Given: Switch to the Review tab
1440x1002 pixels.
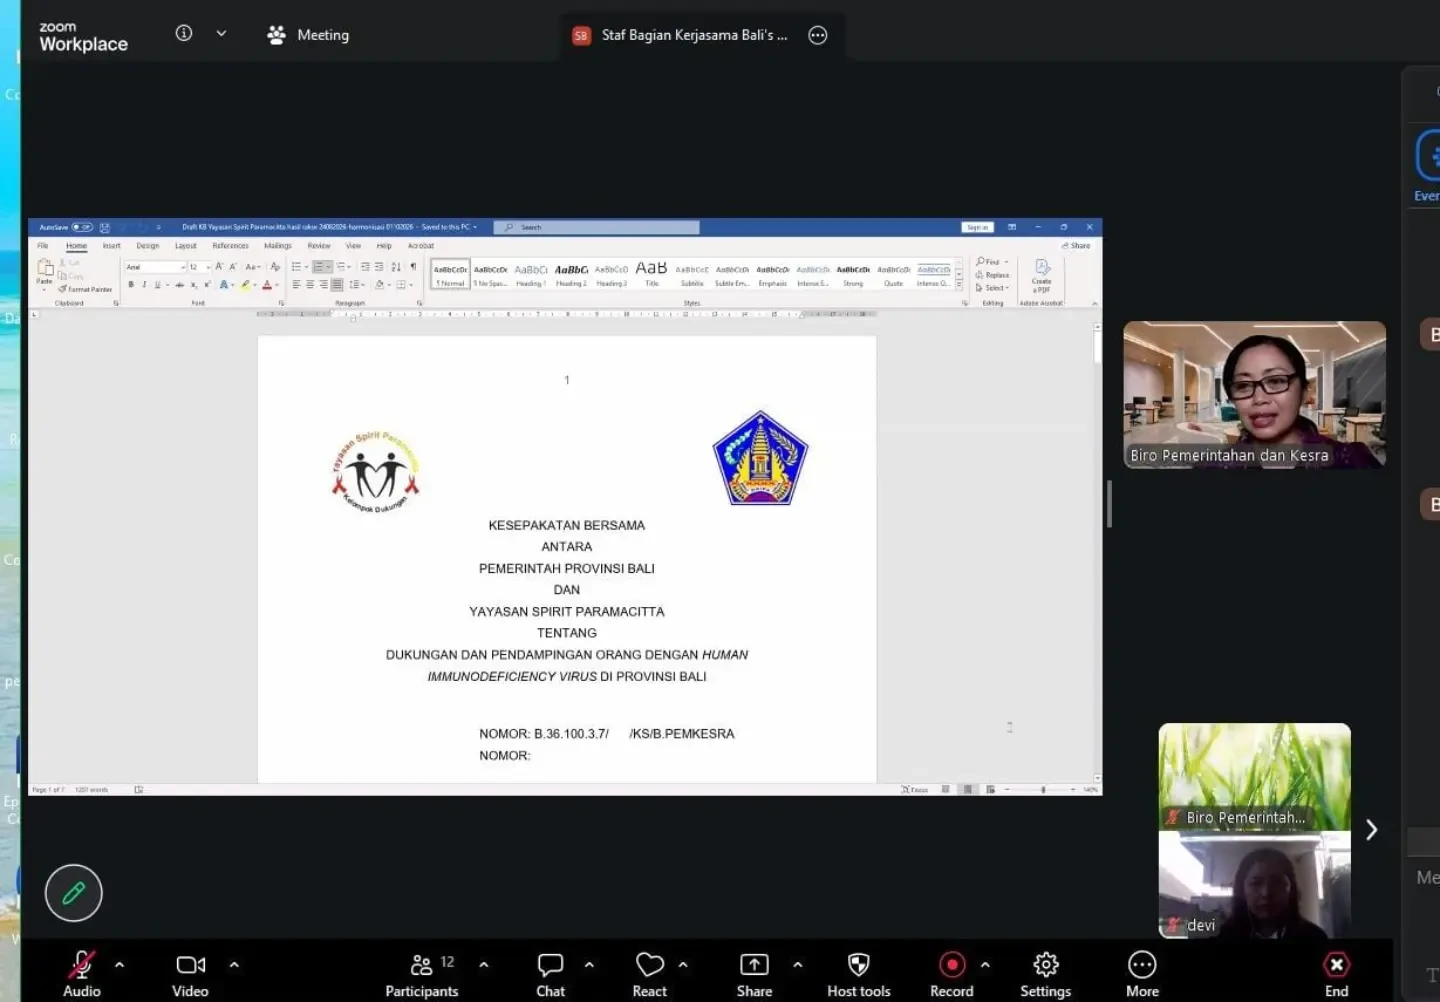Looking at the screenshot, I should pyautogui.click(x=319, y=246).
